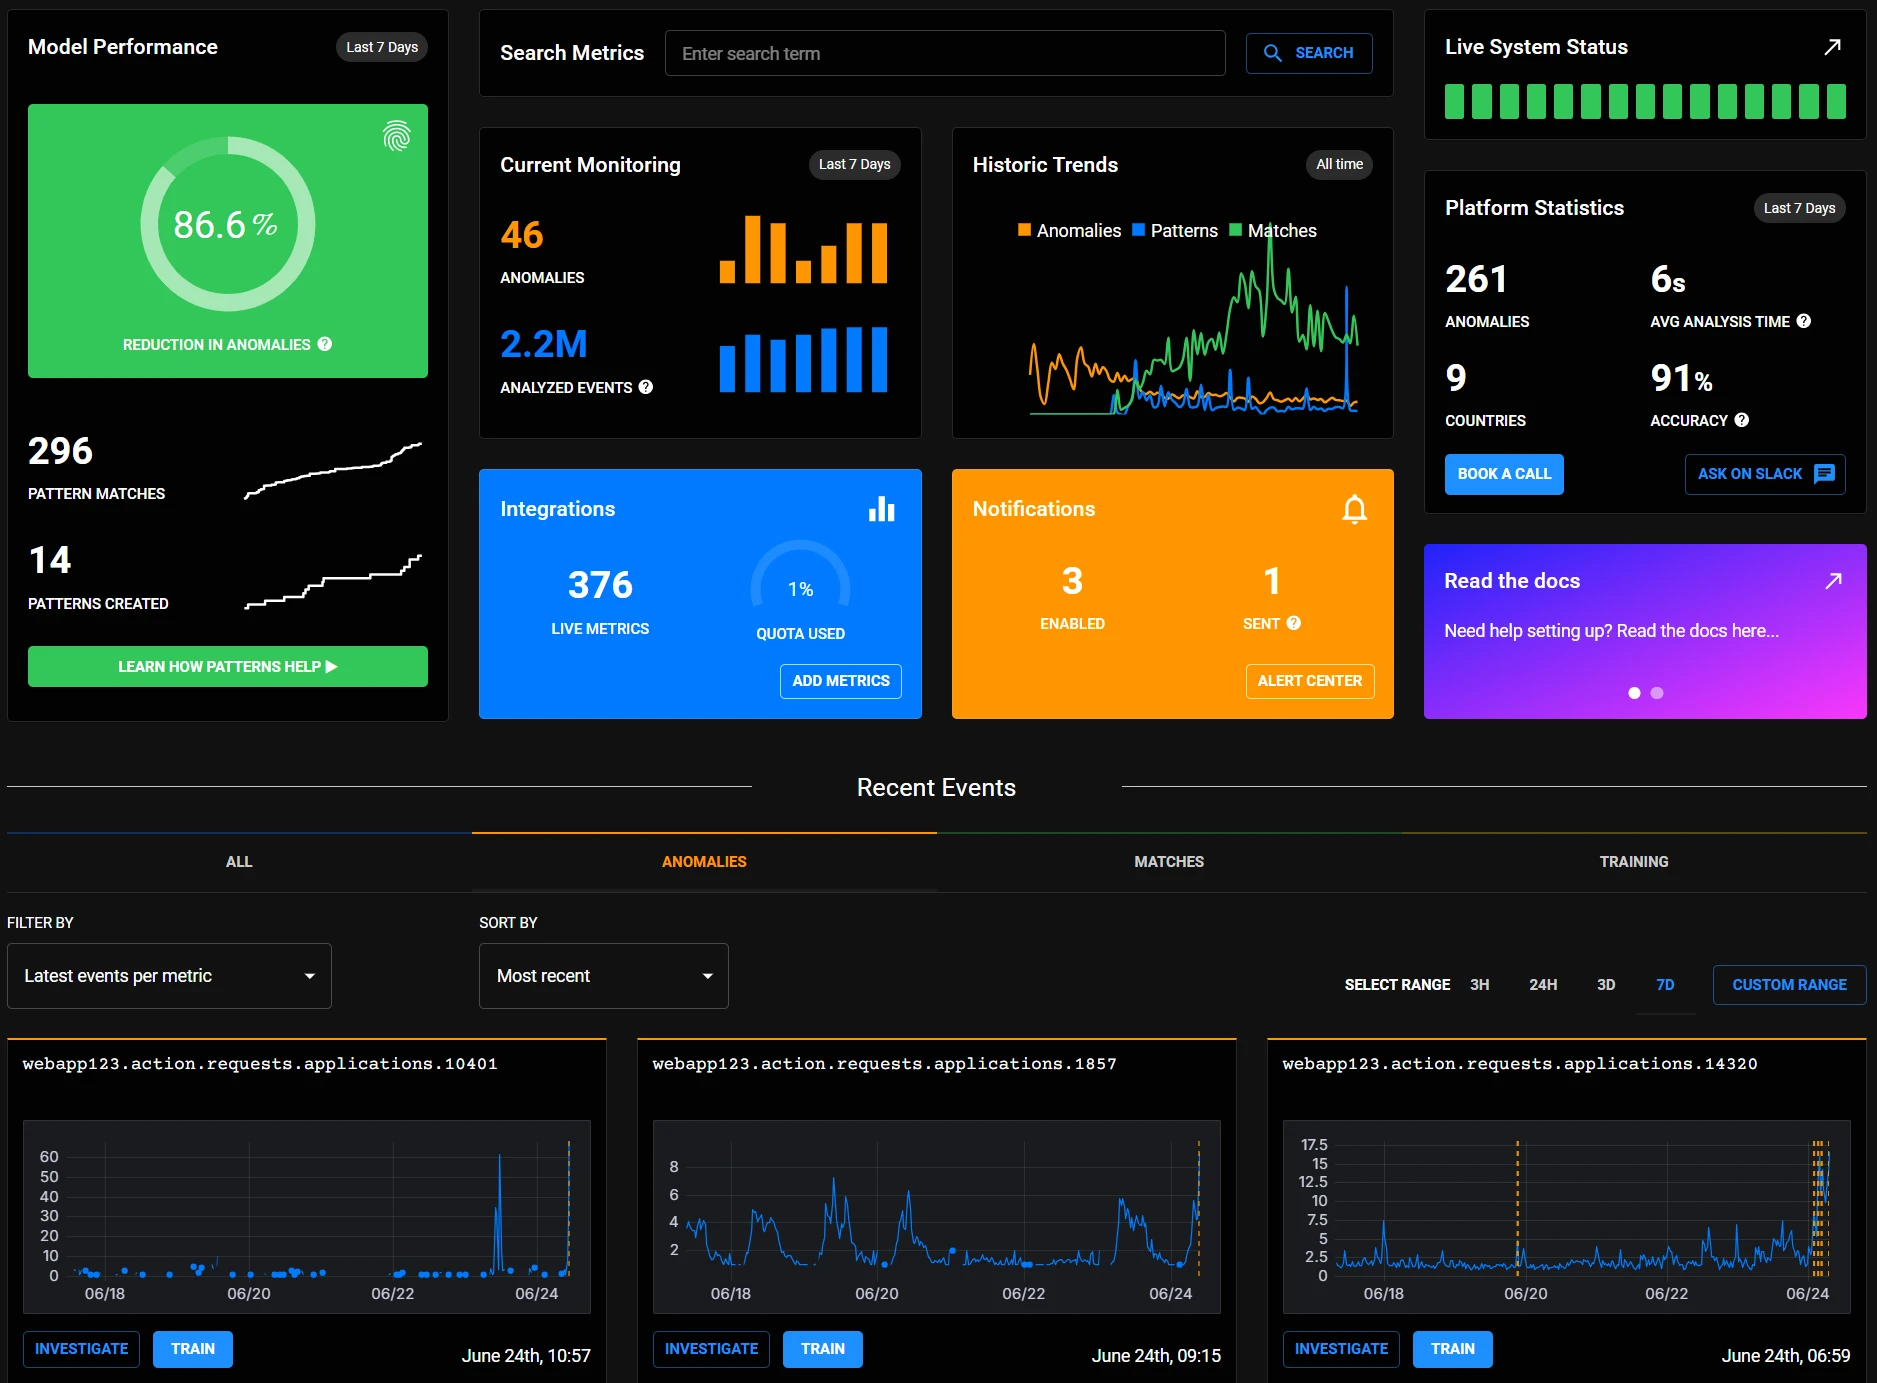Toggle the Anomalies legend in Historic Trends
The image size is (1877, 1383).
pyautogui.click(x=1068, y=230)
